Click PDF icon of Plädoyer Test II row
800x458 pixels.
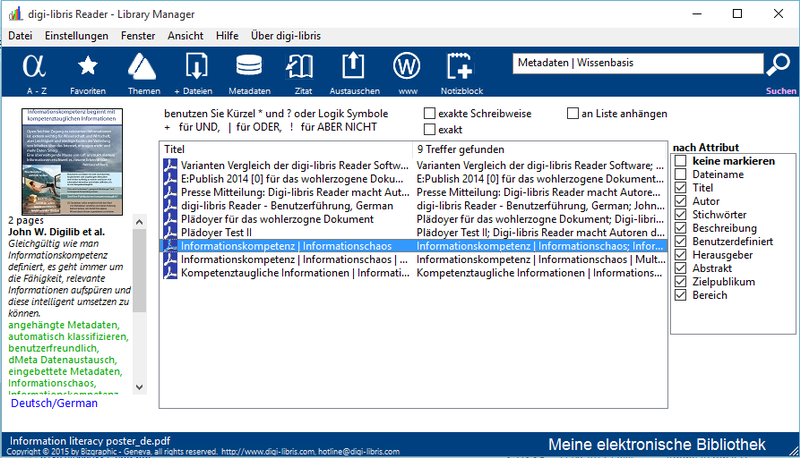170,233
